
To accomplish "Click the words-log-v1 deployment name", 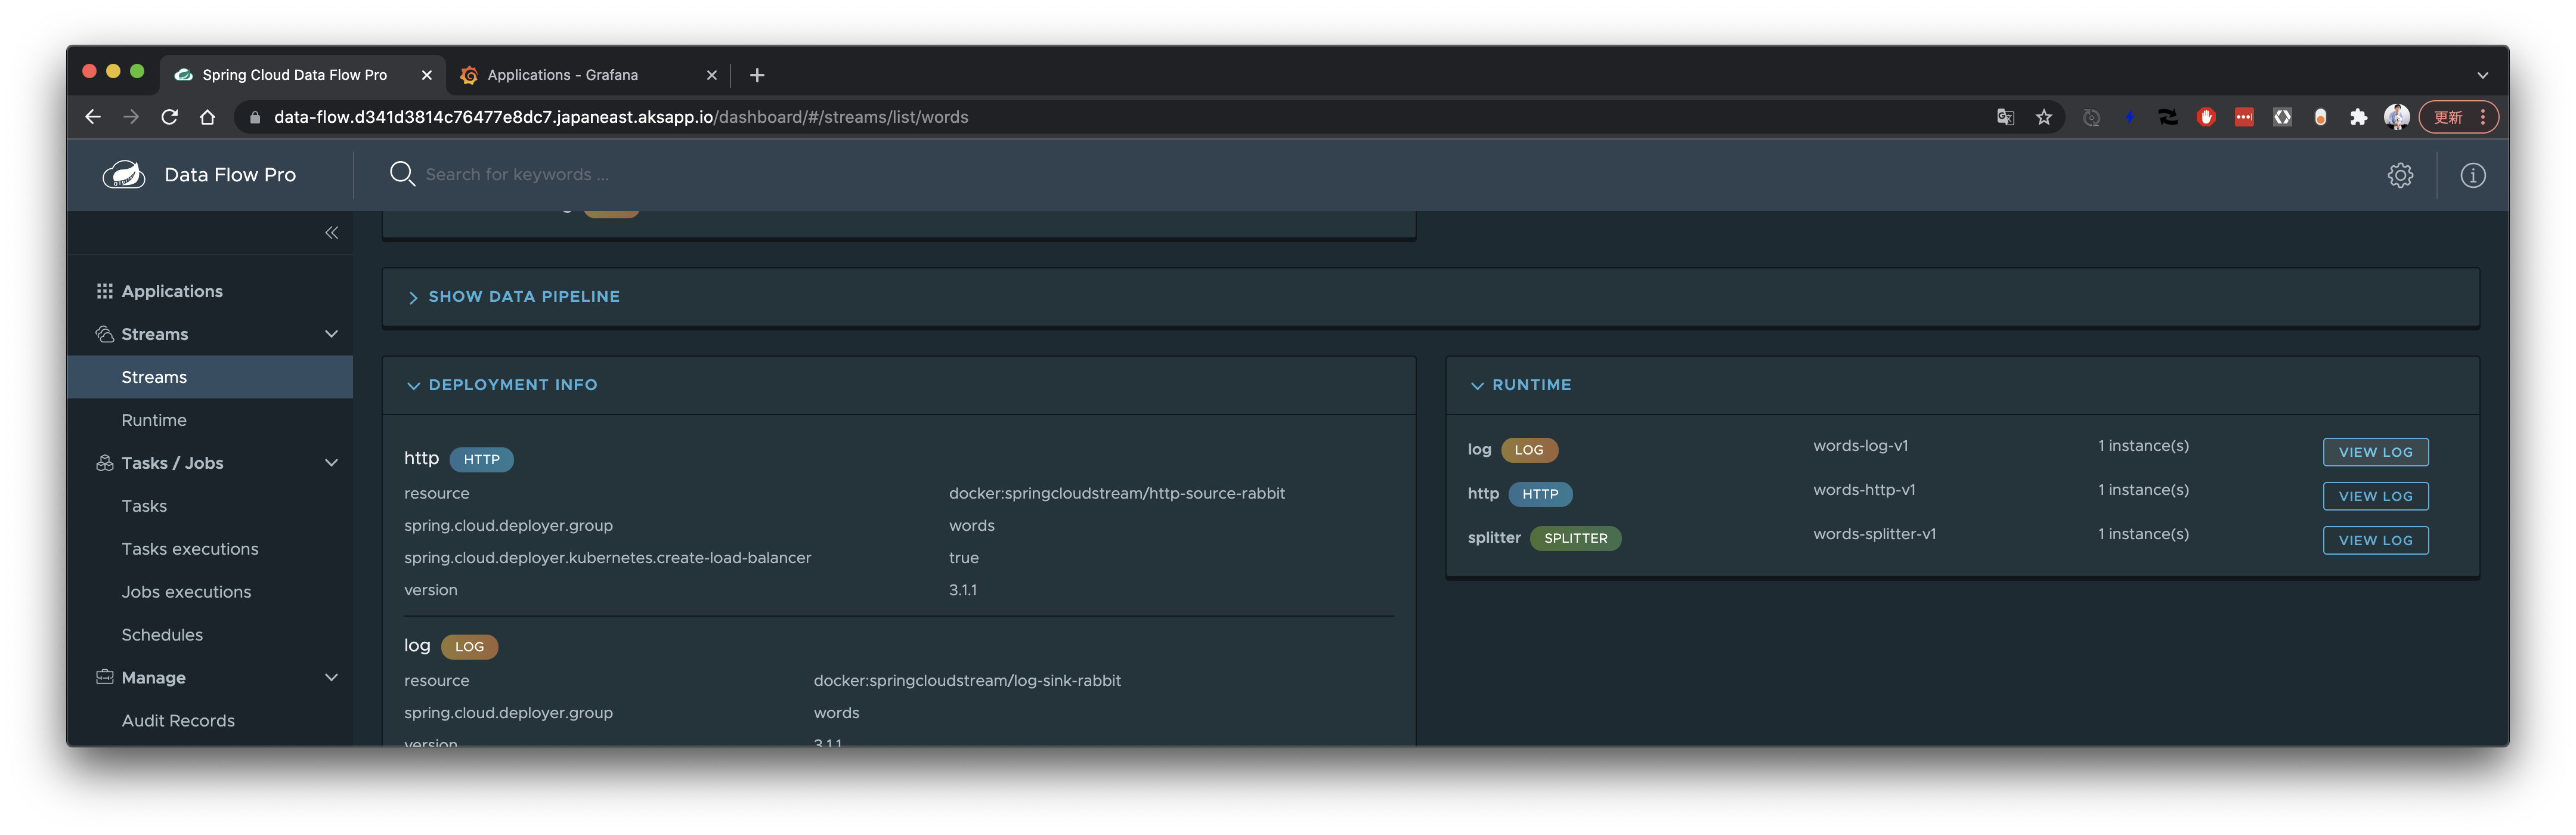I will 1860,446.
